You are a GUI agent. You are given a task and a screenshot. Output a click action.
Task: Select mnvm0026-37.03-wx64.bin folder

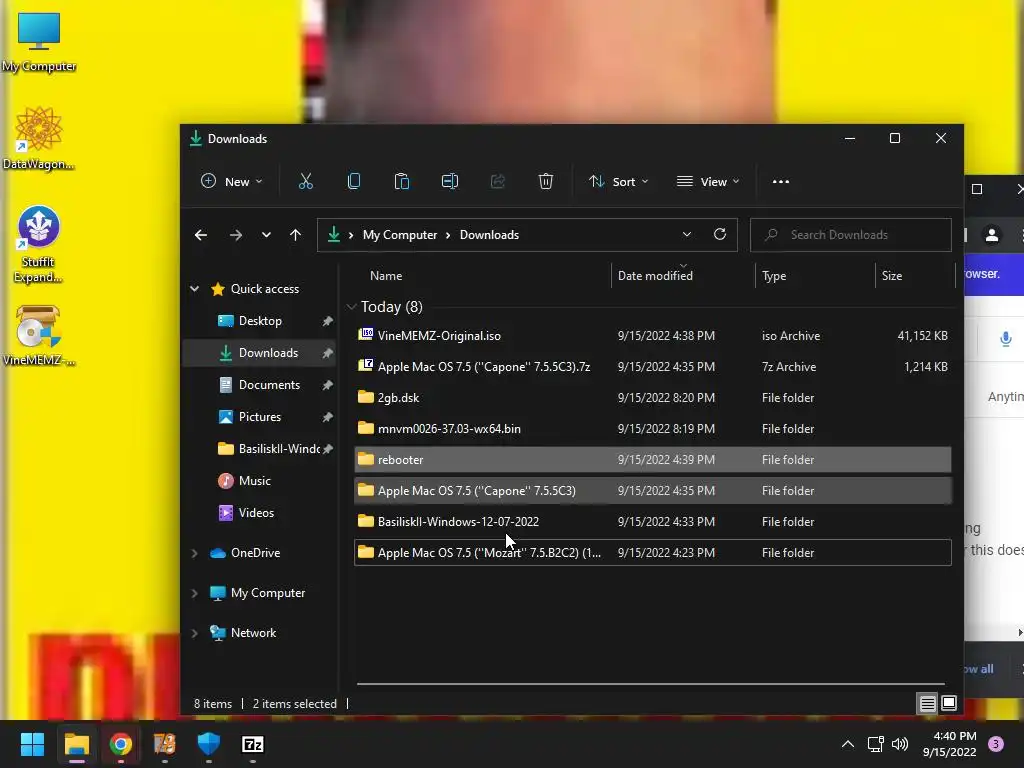(x=652, y=428)
